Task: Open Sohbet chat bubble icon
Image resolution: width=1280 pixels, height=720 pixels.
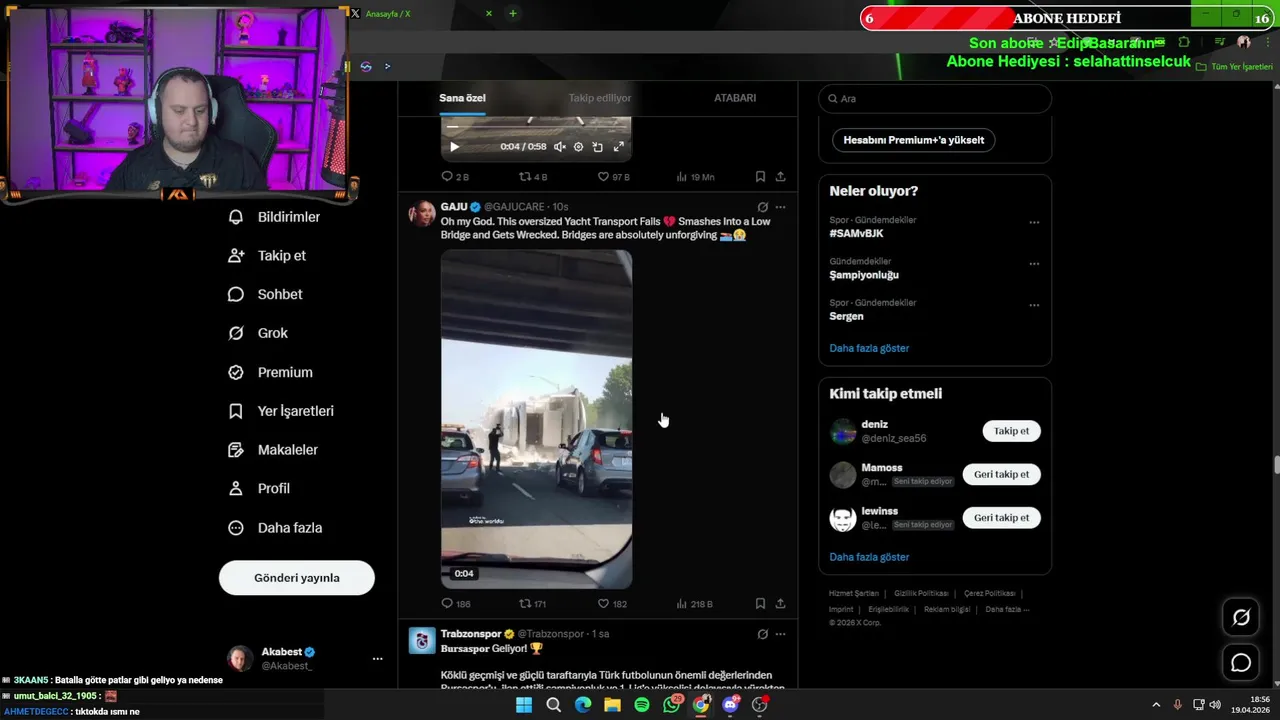Action: pyautogui.click(x=236, y=294)
